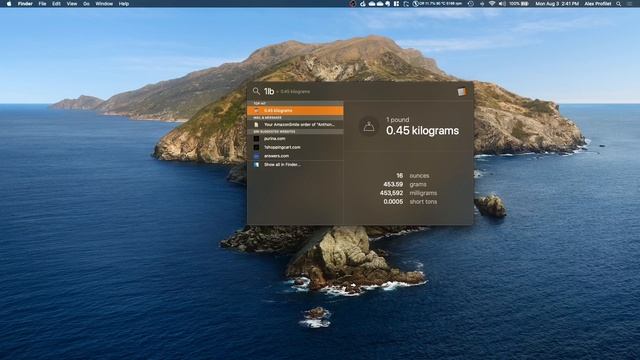Open the Help menu
This screenshot has width=640, height=360.
[124, 4]
